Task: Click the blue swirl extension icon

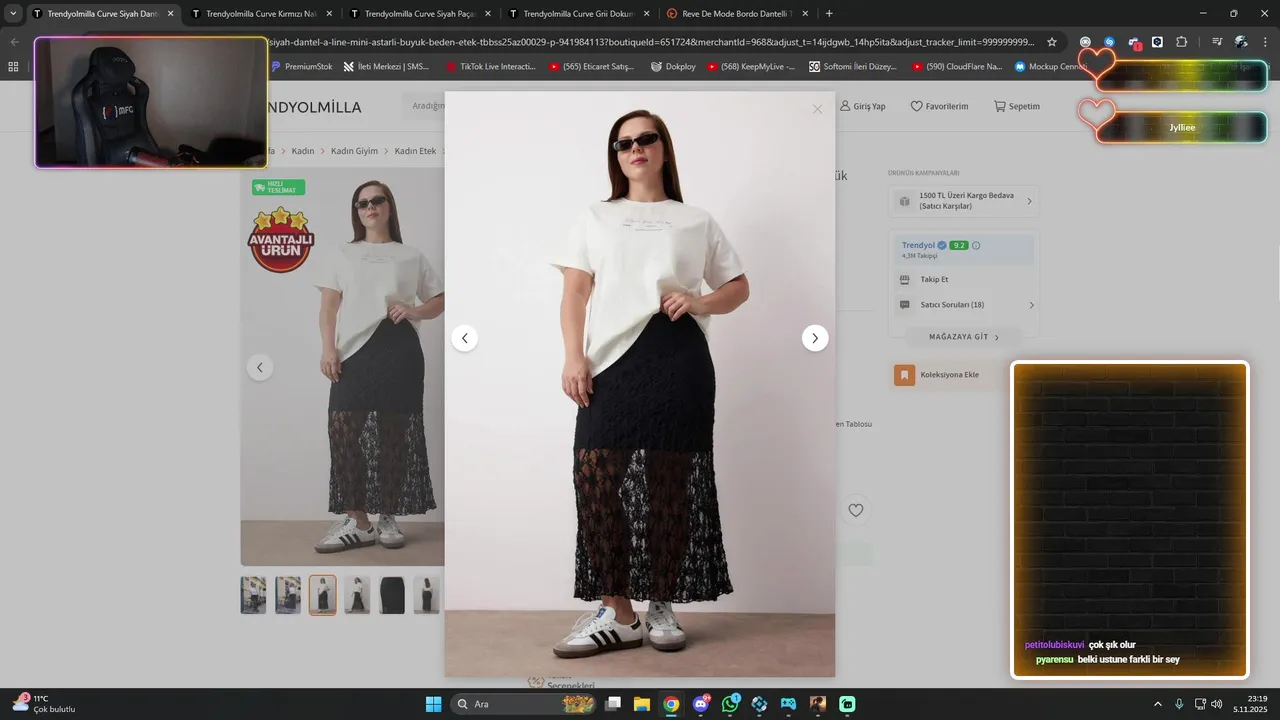Action: (1109, 42)
